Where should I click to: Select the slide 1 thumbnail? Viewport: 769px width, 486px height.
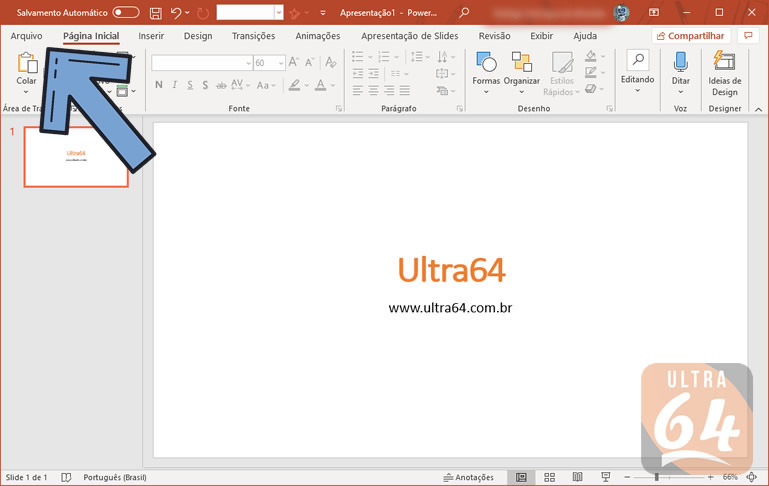click(x=76, y=157)
